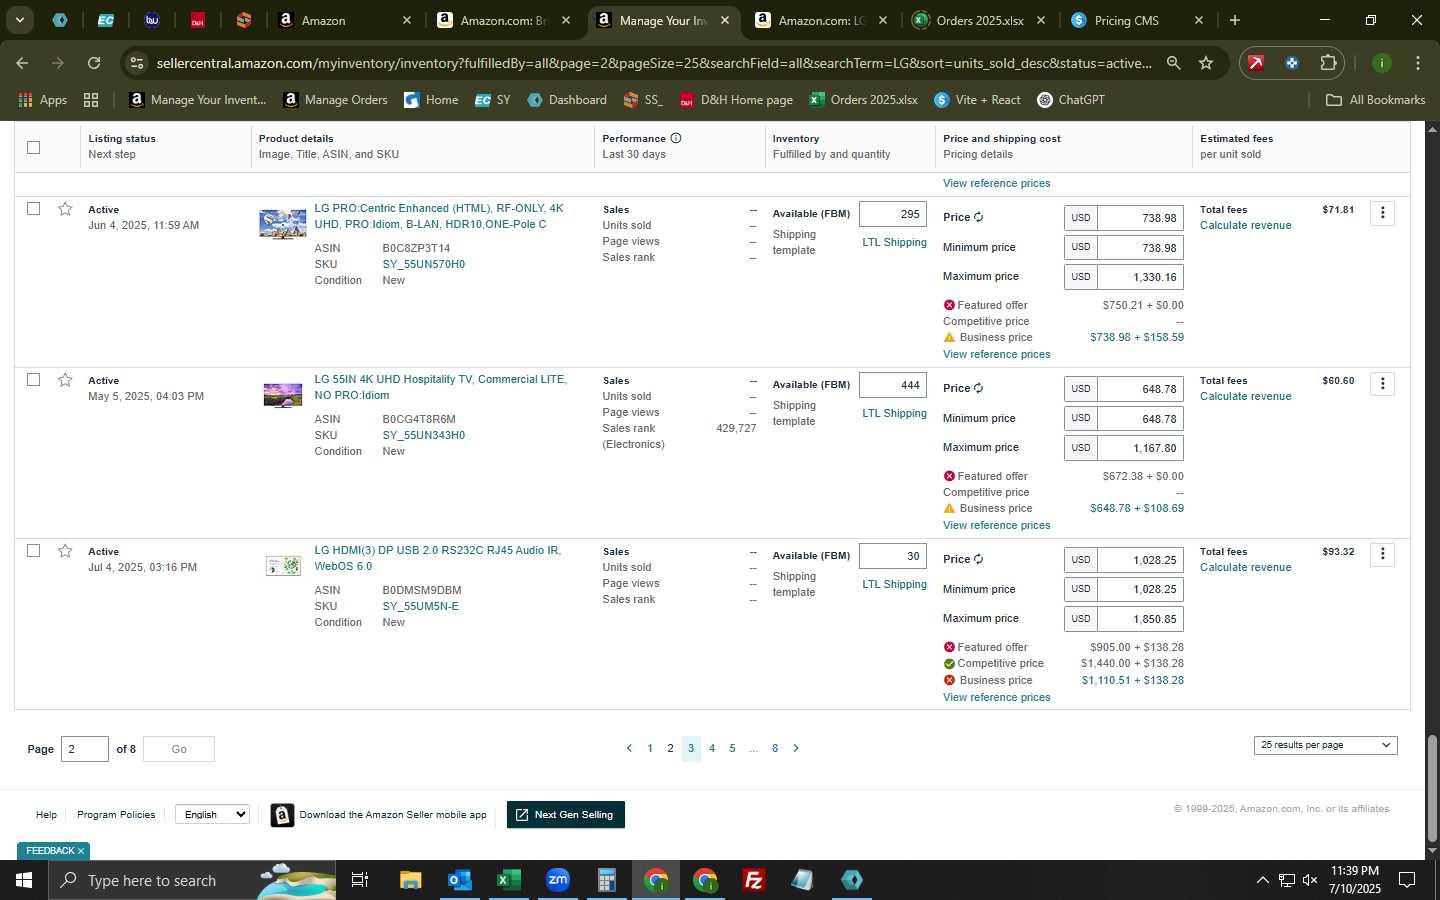This screenshot has width=1440, height=900.
Task: Switch to the Orders 2025.xlsx tab
Action: [x=980, y=20]
